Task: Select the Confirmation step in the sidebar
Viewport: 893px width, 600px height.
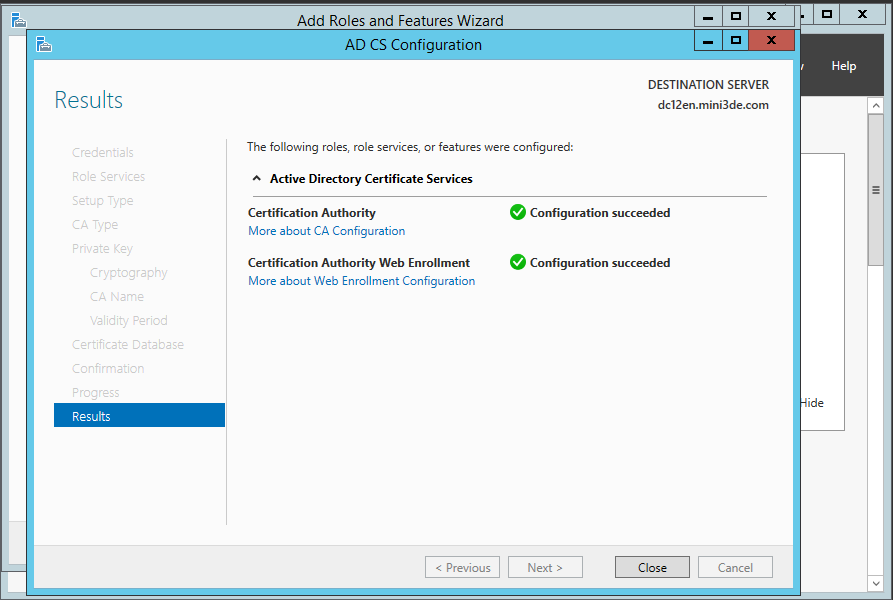Action: click(x=108, y=369)
